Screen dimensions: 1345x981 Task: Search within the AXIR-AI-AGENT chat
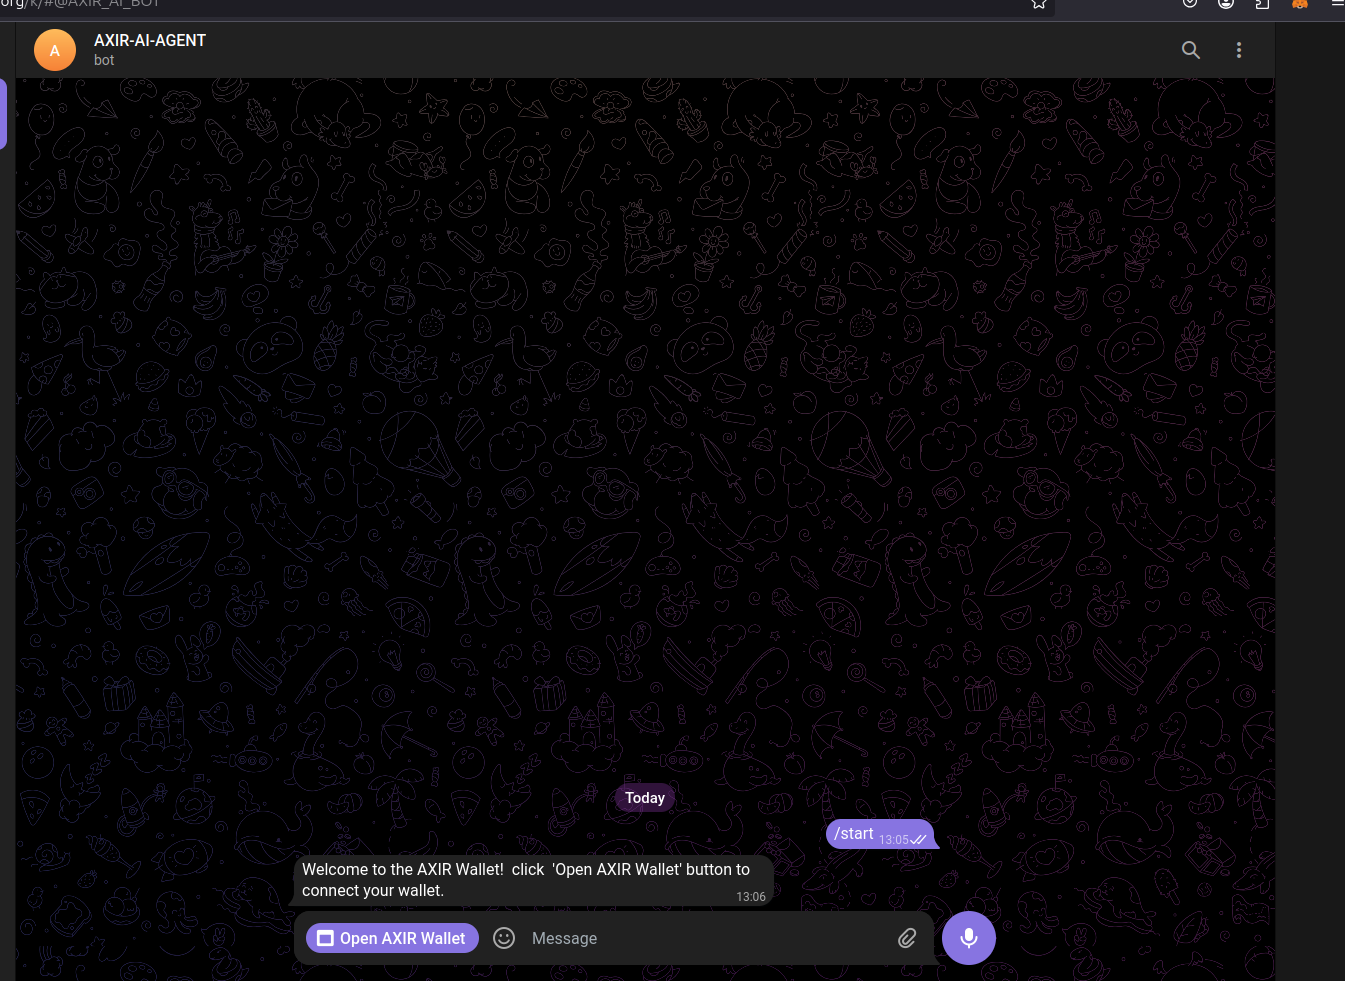pyautogui.click(x=1190, y=50)
